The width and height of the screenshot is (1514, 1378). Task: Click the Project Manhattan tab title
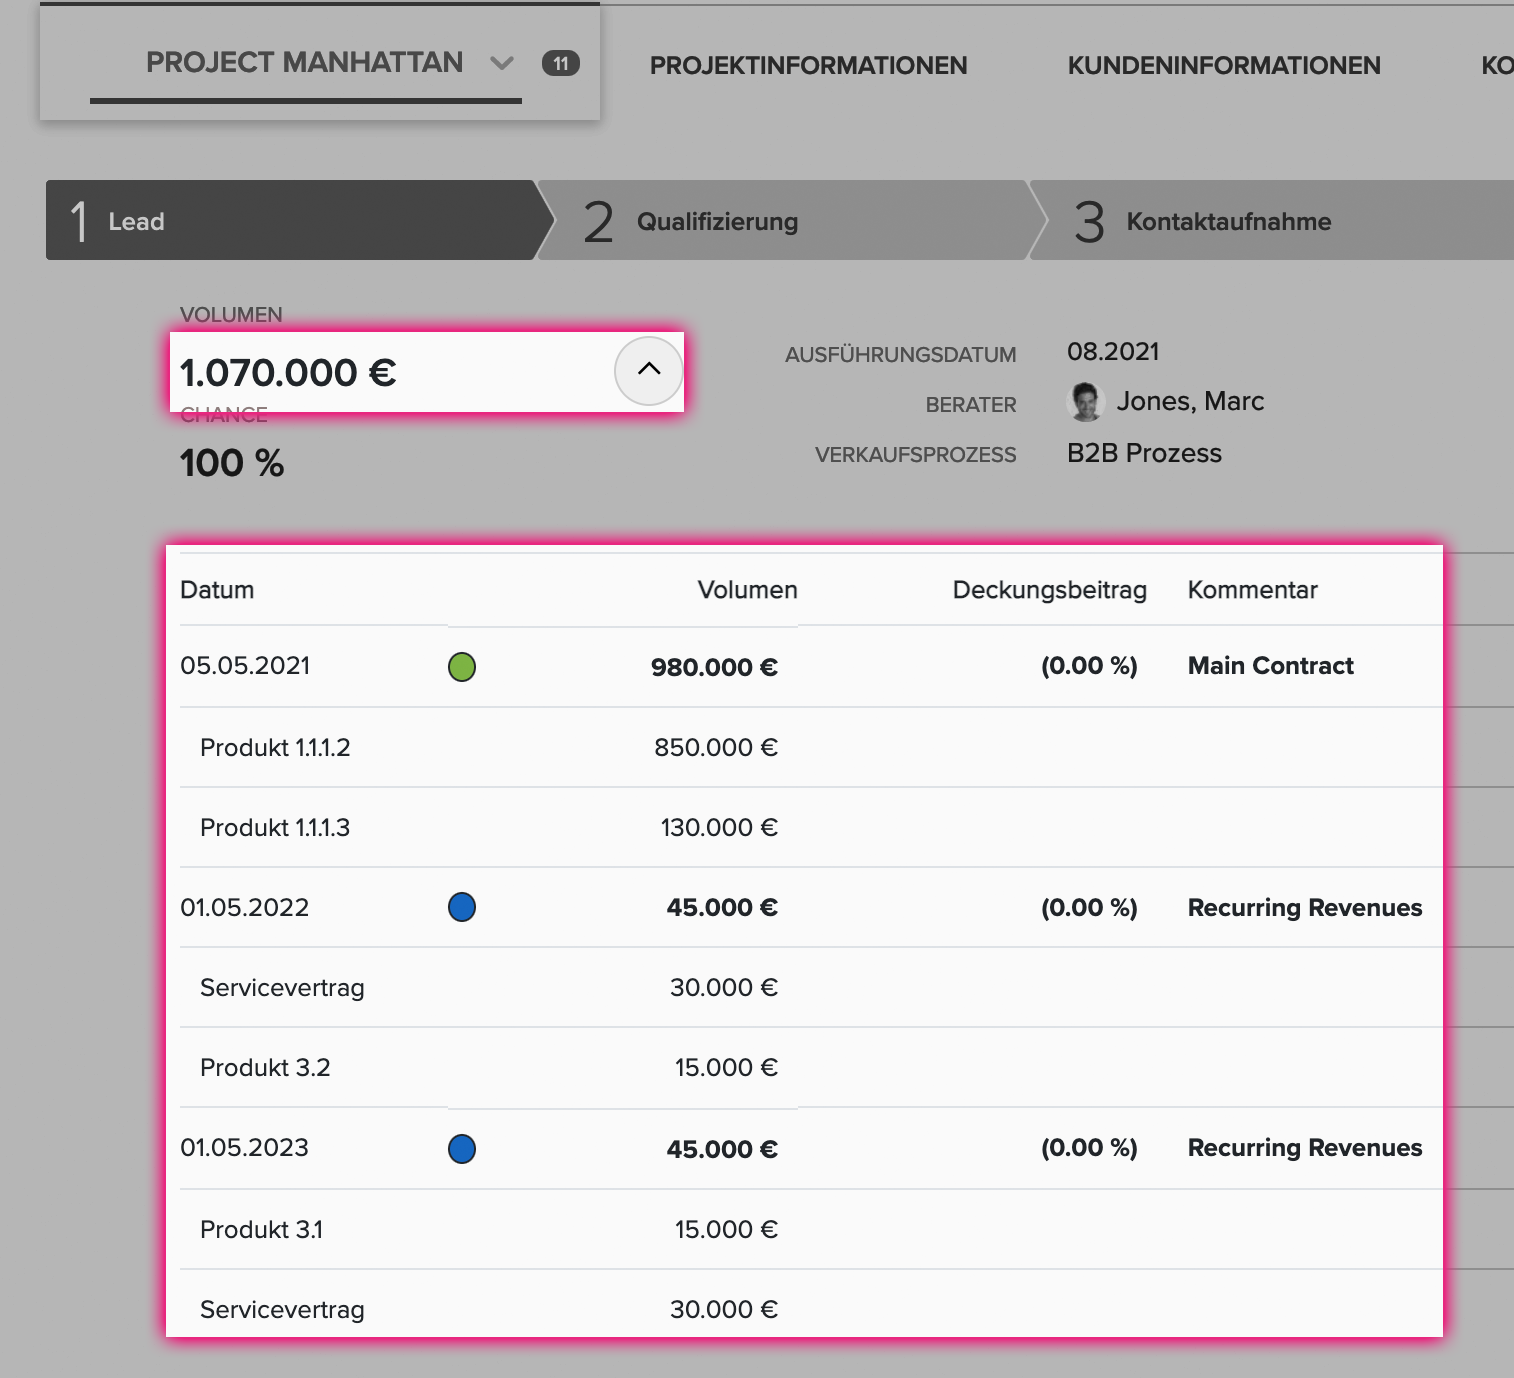point(304,62)
